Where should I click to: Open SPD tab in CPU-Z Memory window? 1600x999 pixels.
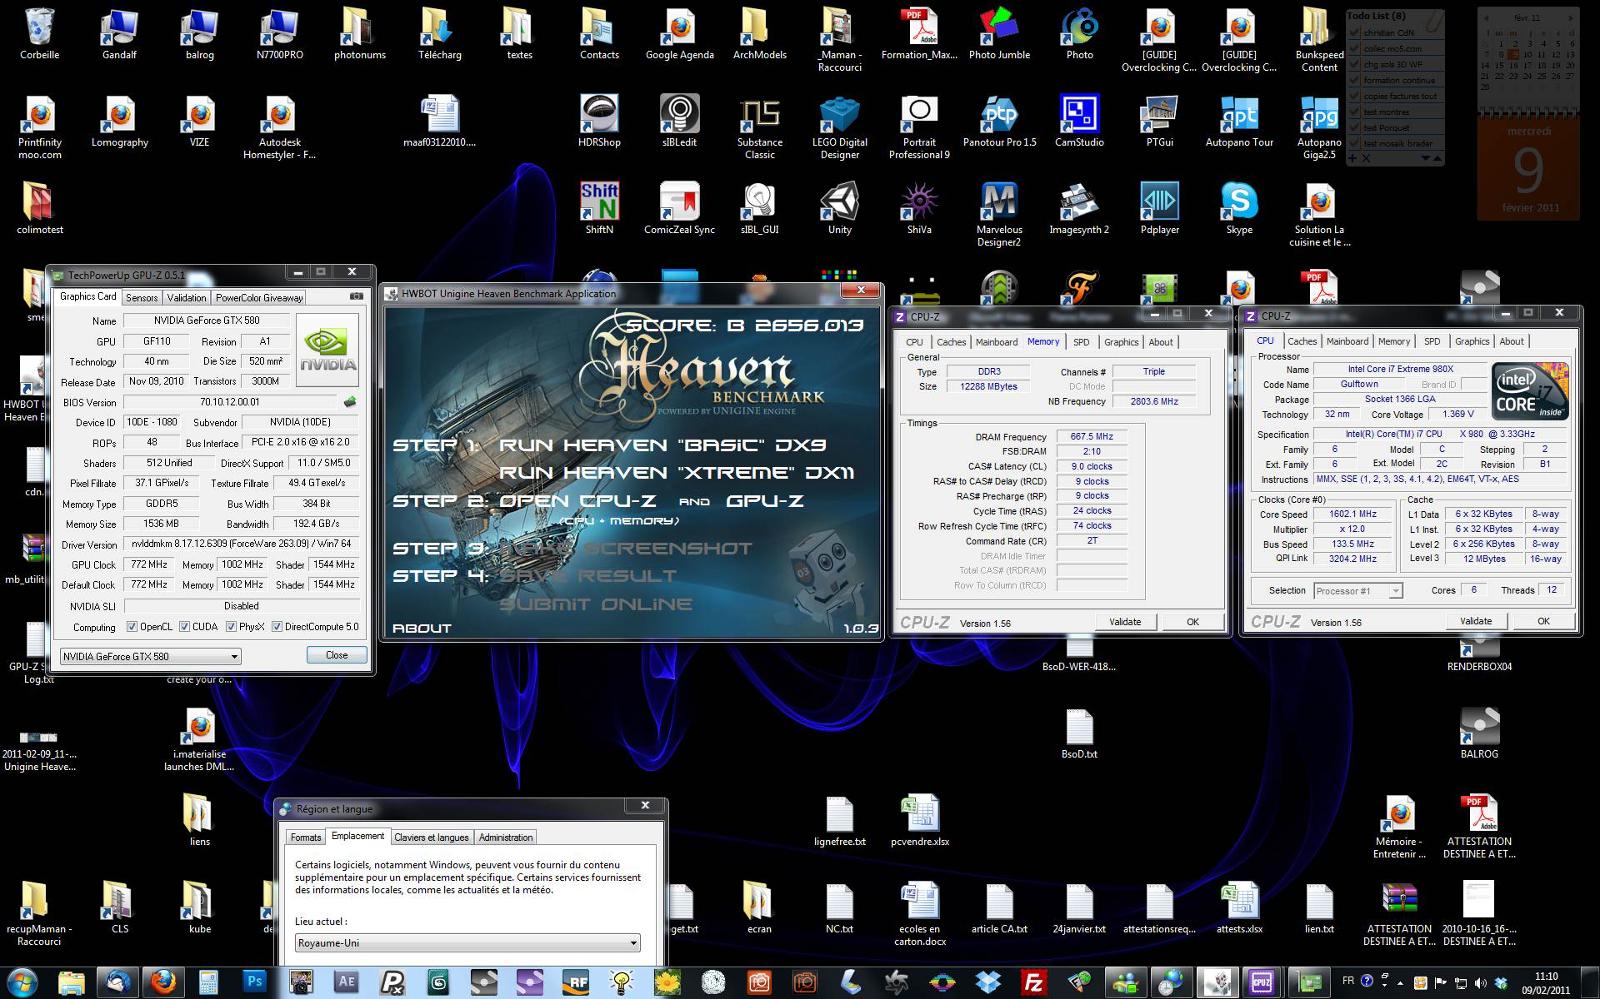[x=1081, y=342]
